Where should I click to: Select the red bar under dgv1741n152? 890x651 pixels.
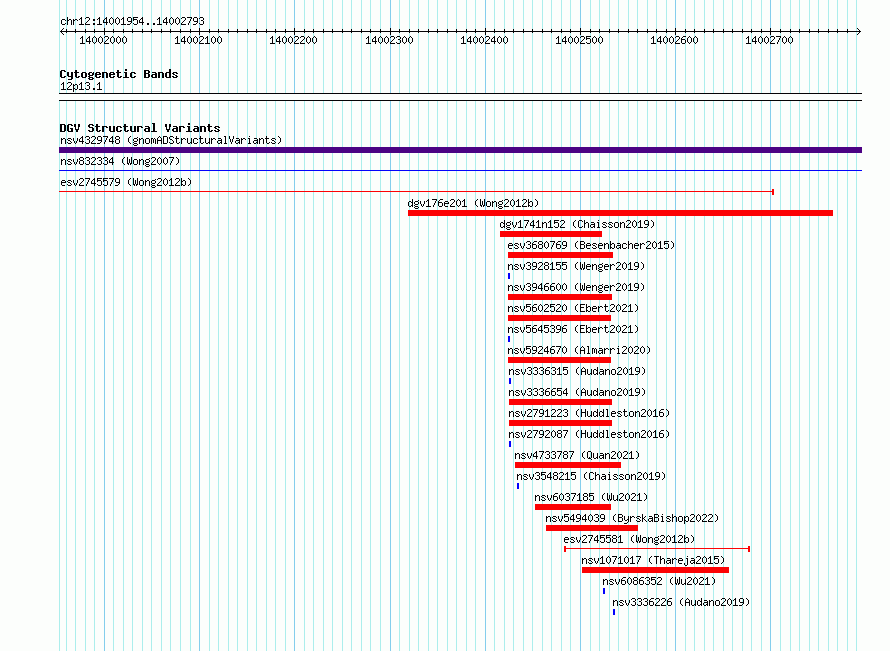pyautogui.click(x=551, y=234)
